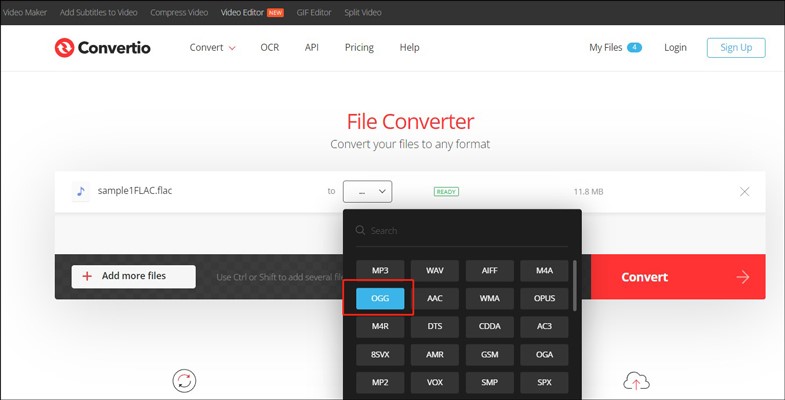Select 8SVX format
The width and height of the screenshot is (785, 400).
[x=380, y=354]
